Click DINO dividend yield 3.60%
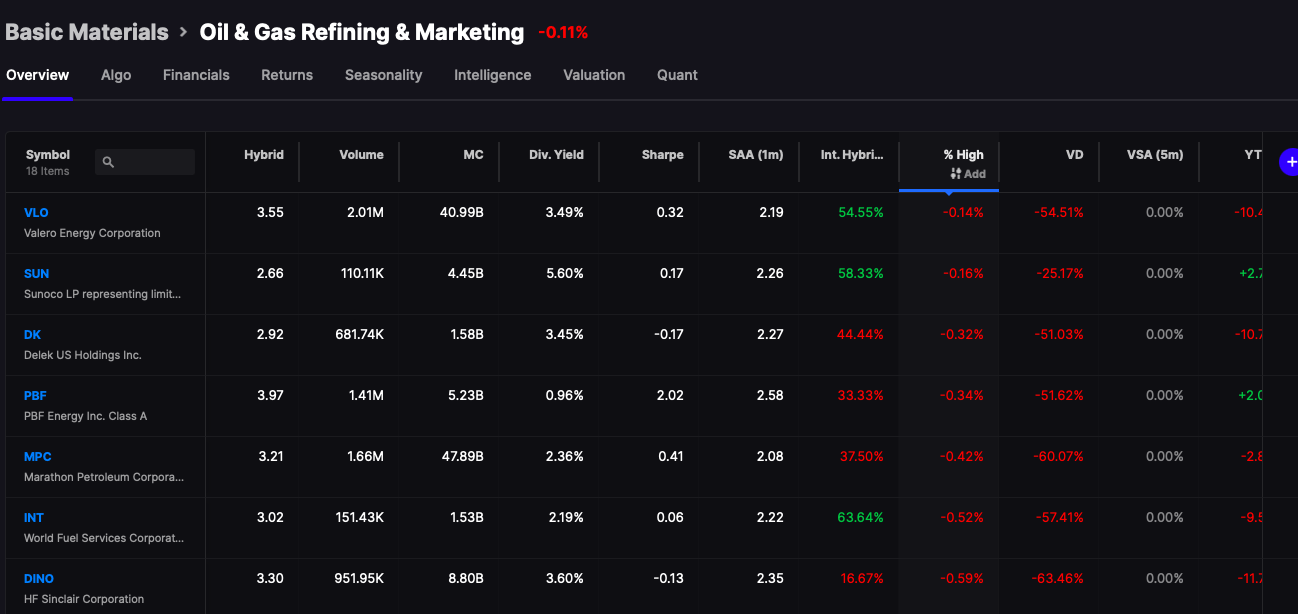1298x614 pixels. (x=565, y=579)
